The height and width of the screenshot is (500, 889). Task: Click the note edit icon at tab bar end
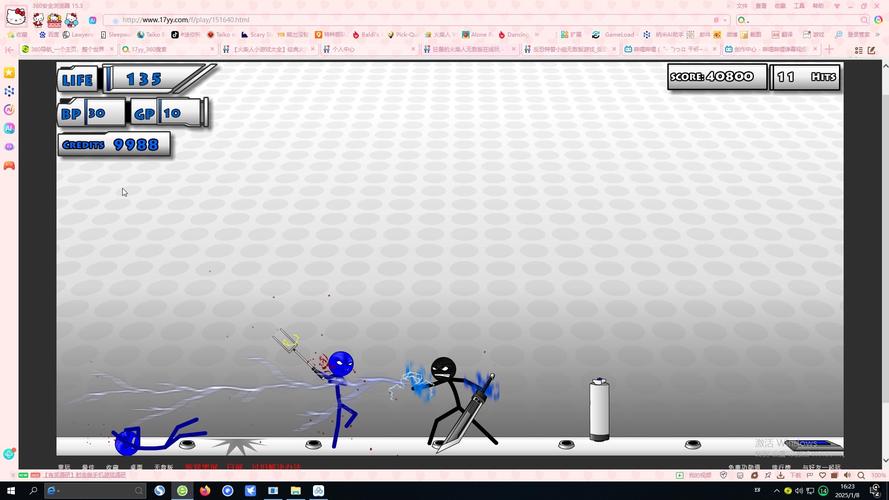pos(871,50)
